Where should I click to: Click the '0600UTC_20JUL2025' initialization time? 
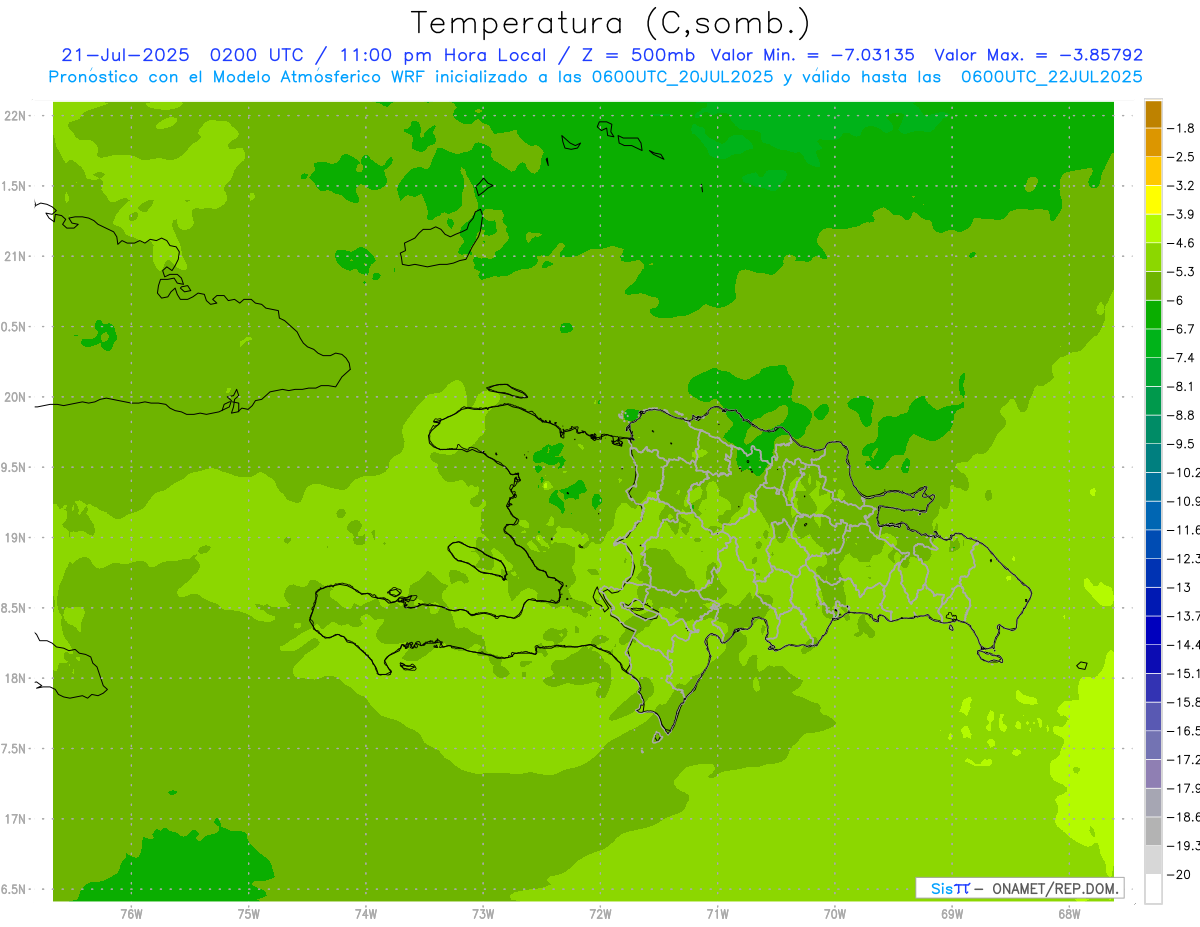point(681,76)
